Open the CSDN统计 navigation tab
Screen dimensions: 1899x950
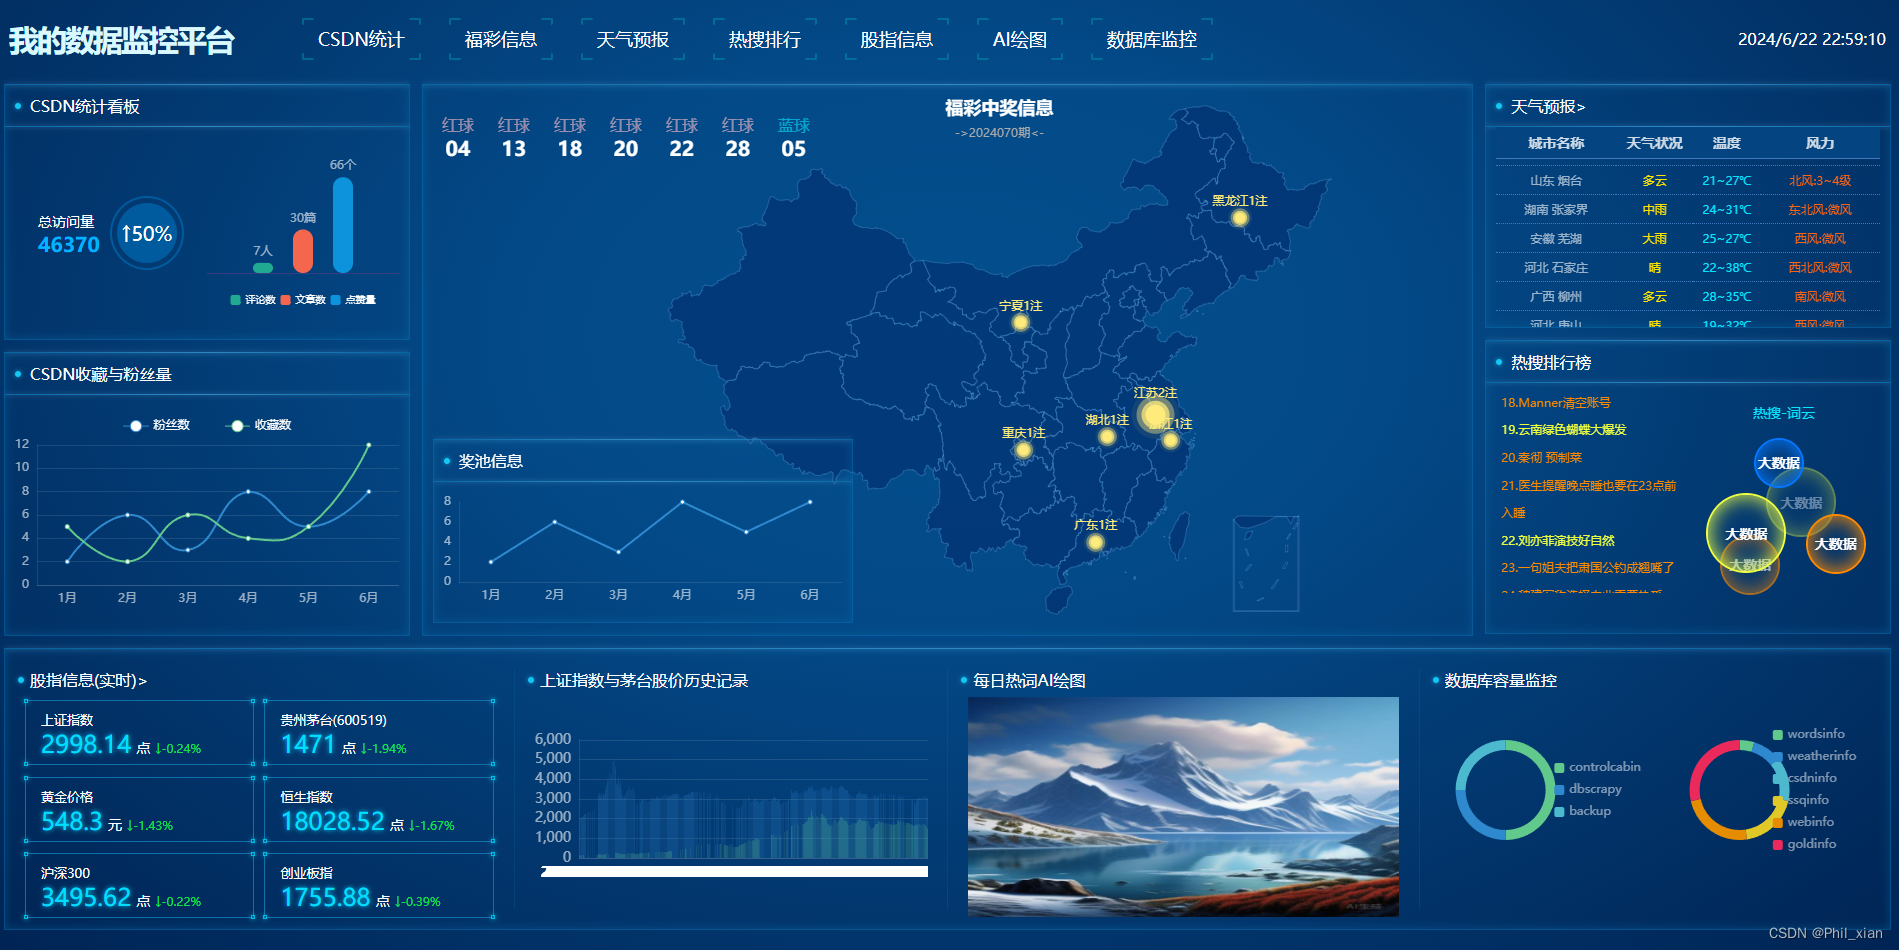(x=361, y=40)
